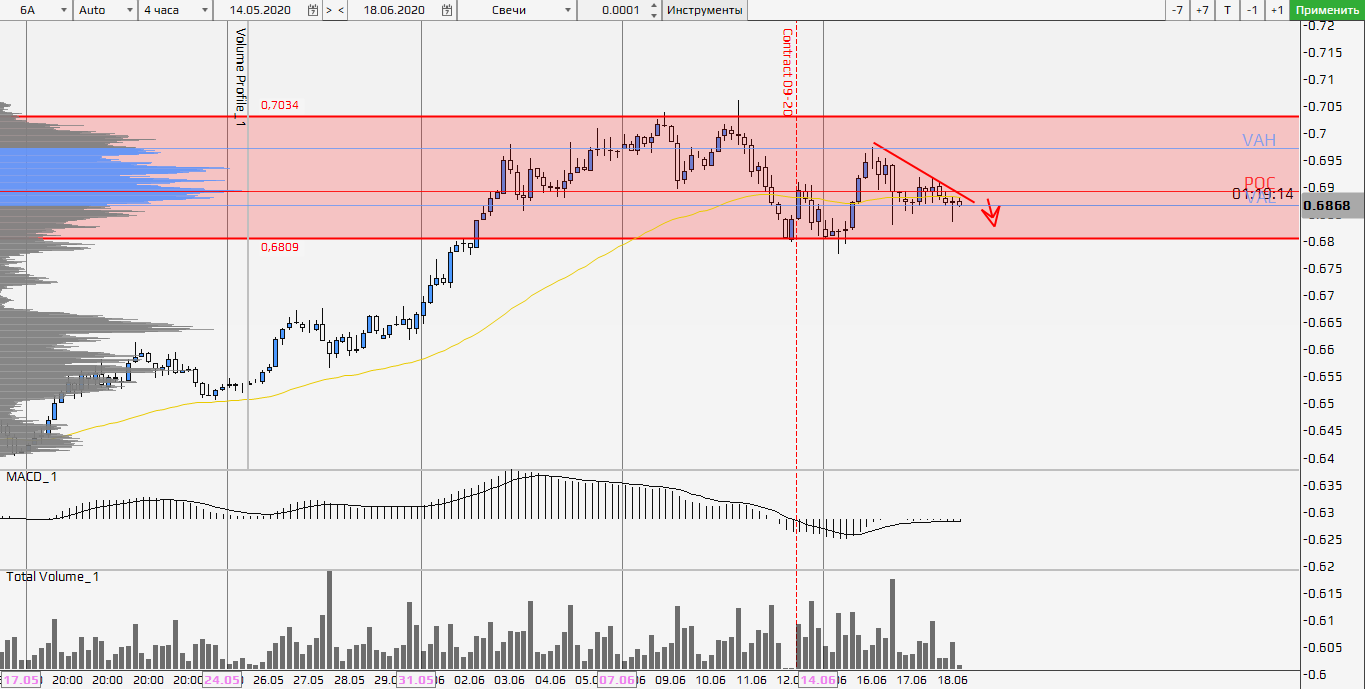Click the -1 day button

[1252, 10]
